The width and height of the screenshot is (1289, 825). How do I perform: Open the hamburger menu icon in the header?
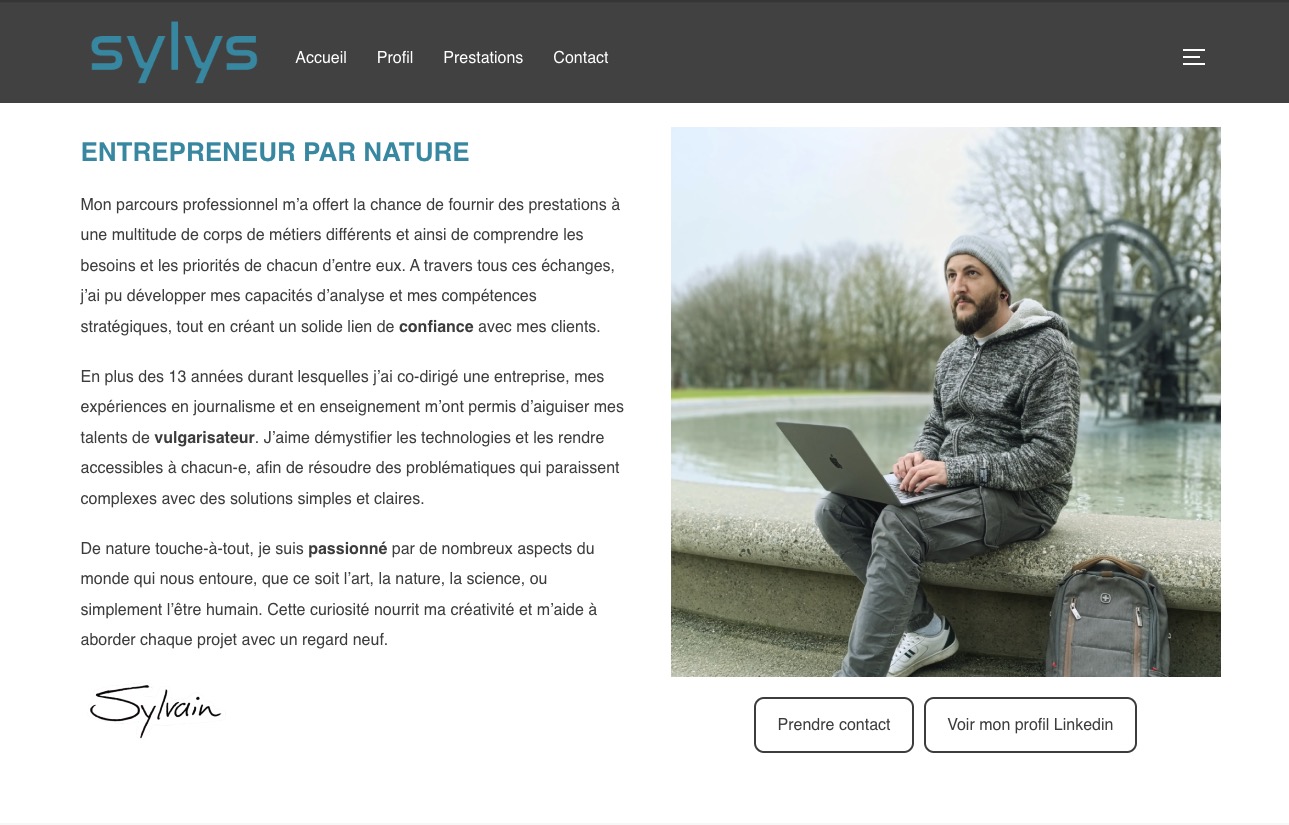click(x=1194, y=57)
